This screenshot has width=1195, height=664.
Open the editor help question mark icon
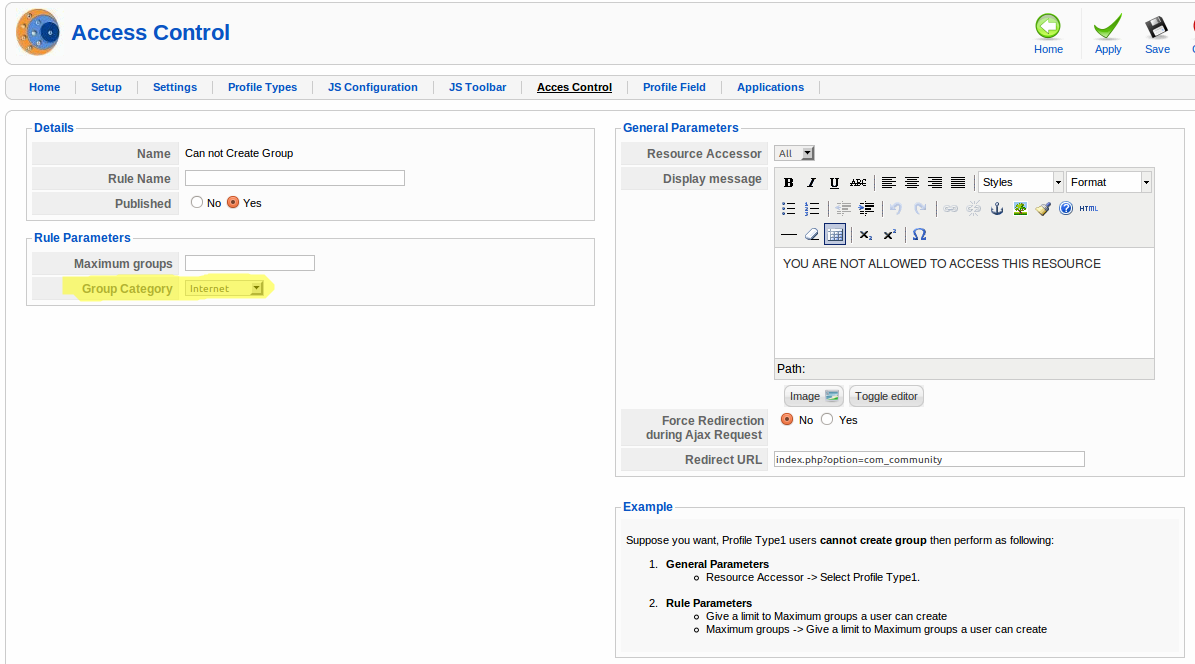point(1066,209)
